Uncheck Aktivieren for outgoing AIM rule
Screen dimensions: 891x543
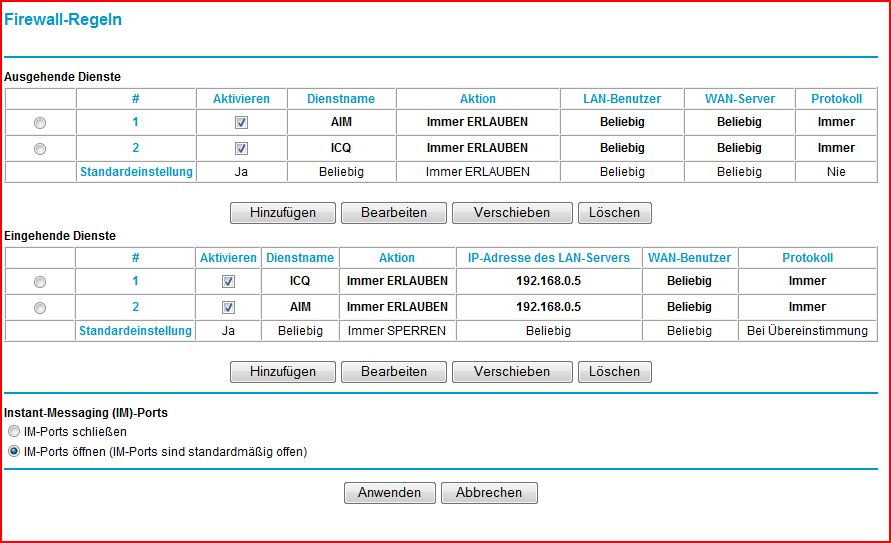tap(242, 123)
